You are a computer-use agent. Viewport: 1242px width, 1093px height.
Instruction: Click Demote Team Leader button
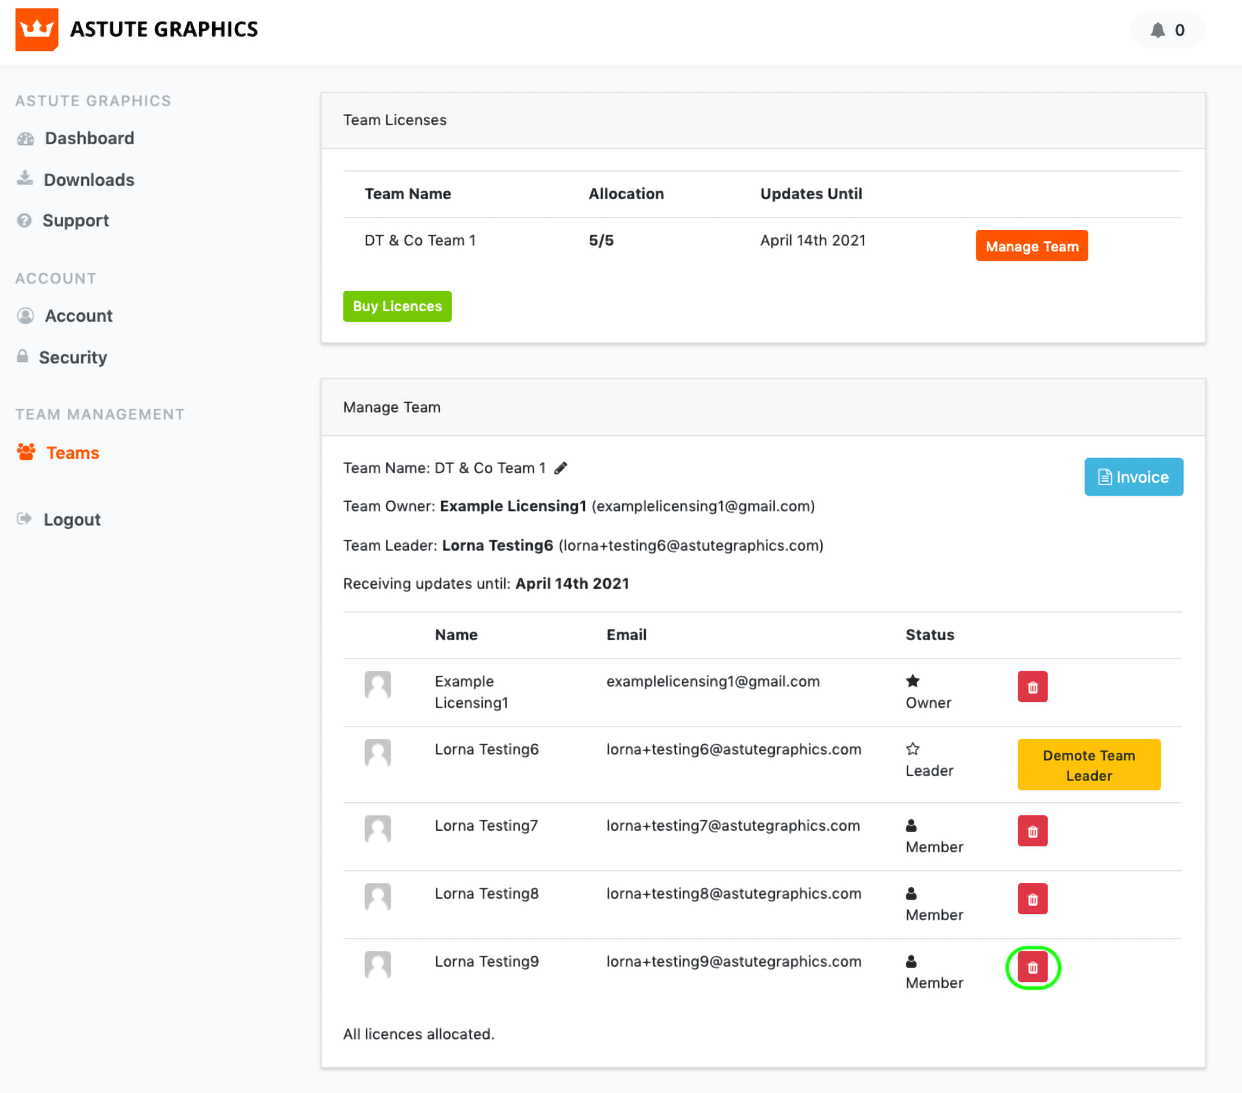point(1088,765)
